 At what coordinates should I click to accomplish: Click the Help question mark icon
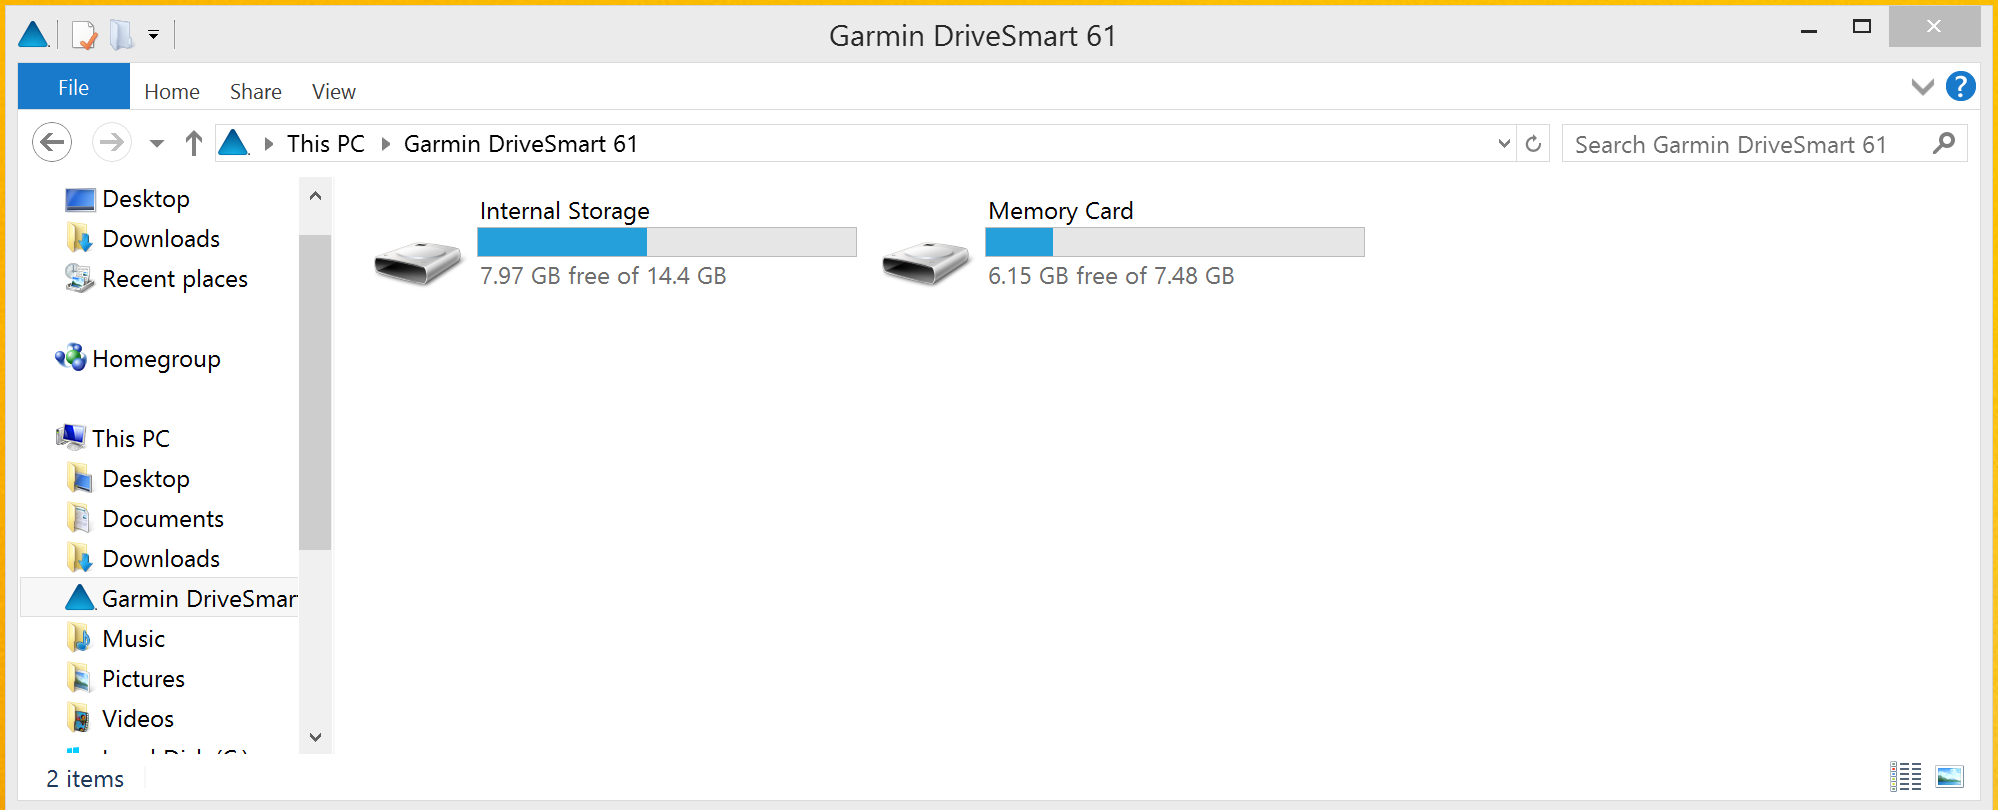1960,87
